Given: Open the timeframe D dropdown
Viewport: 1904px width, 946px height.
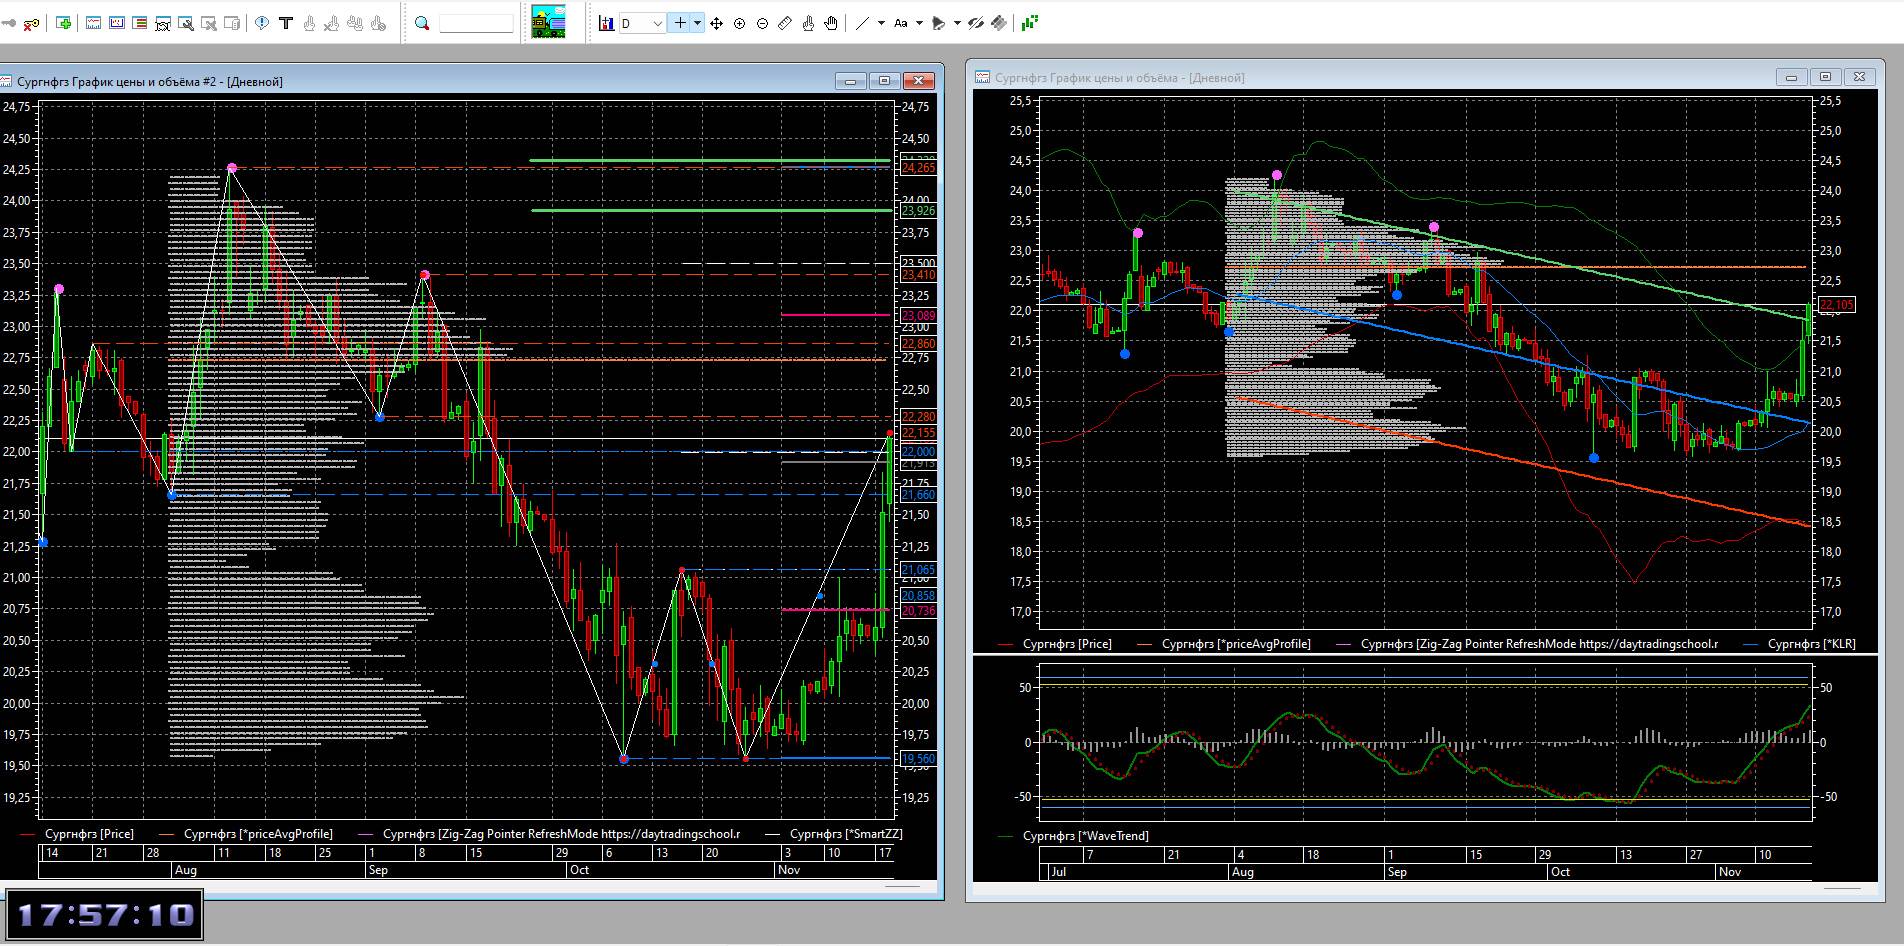Looking at the screenshot, I should click(642, 23).
